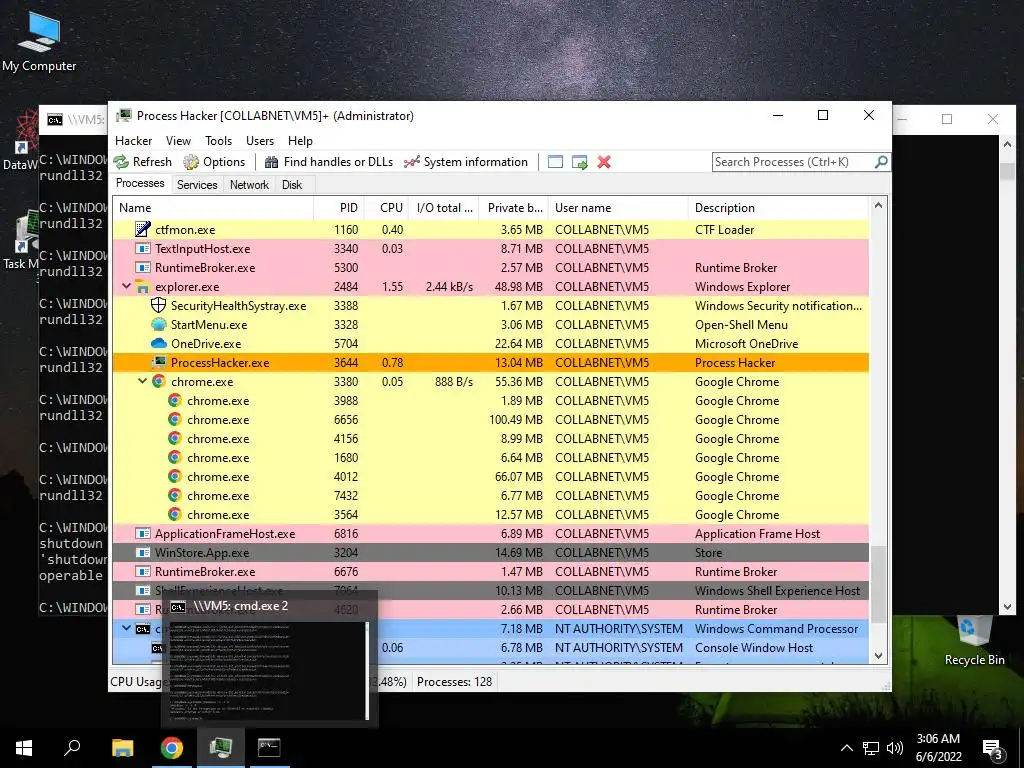Select the WinStore.App.exe row
This screenshot has height=768, width=1024.
(x=490, y=552)
